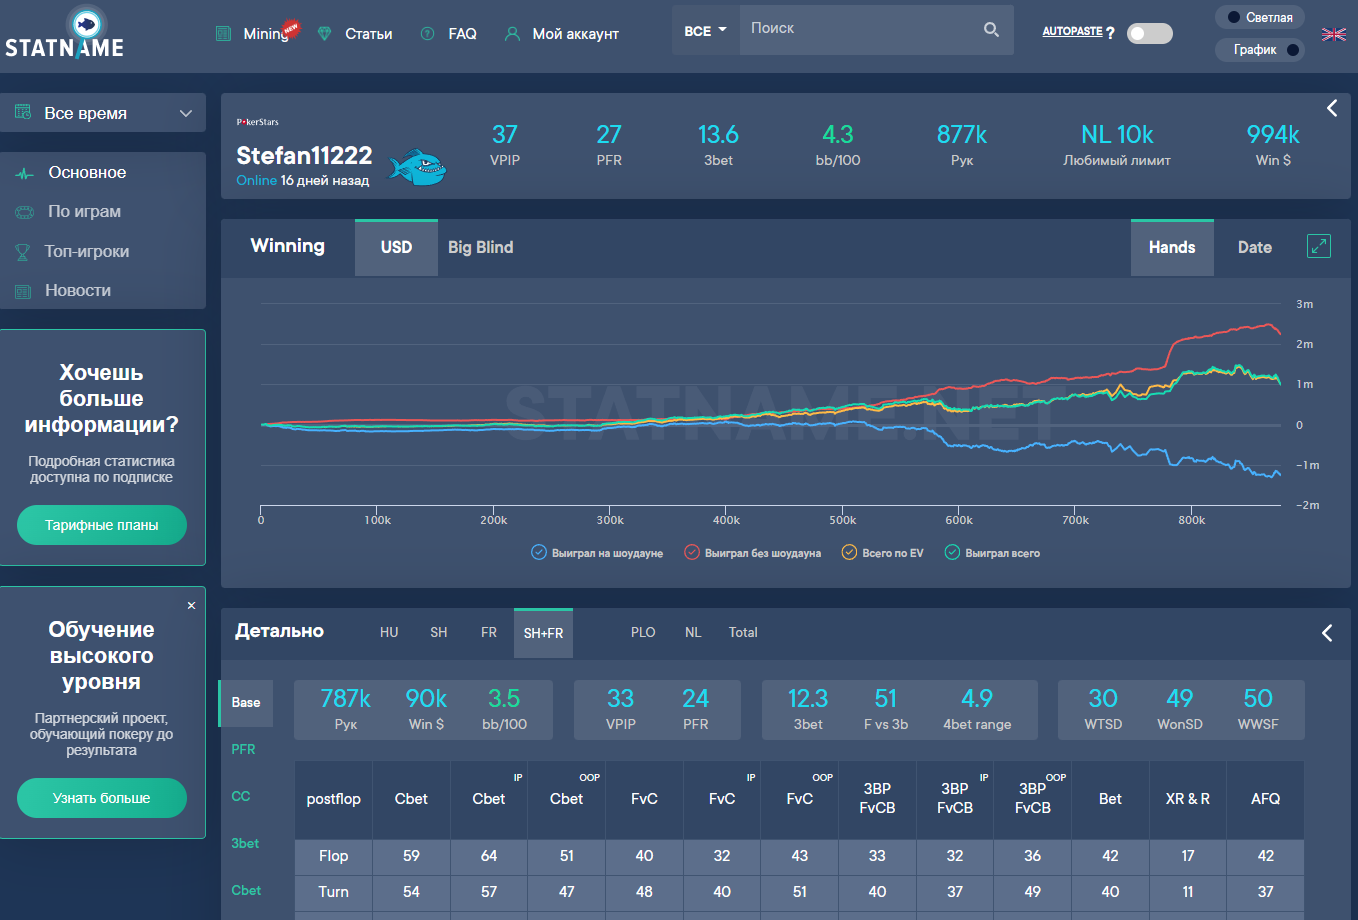
Task: Open Основное in the sidebar
Action: click(87, 173)
